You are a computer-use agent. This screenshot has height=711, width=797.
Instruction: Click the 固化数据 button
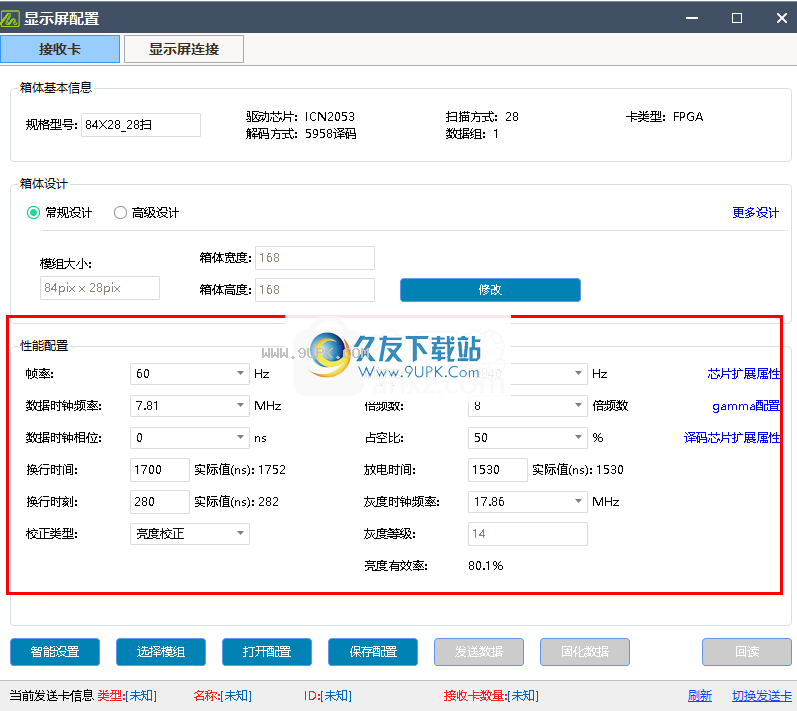(585, 652)
